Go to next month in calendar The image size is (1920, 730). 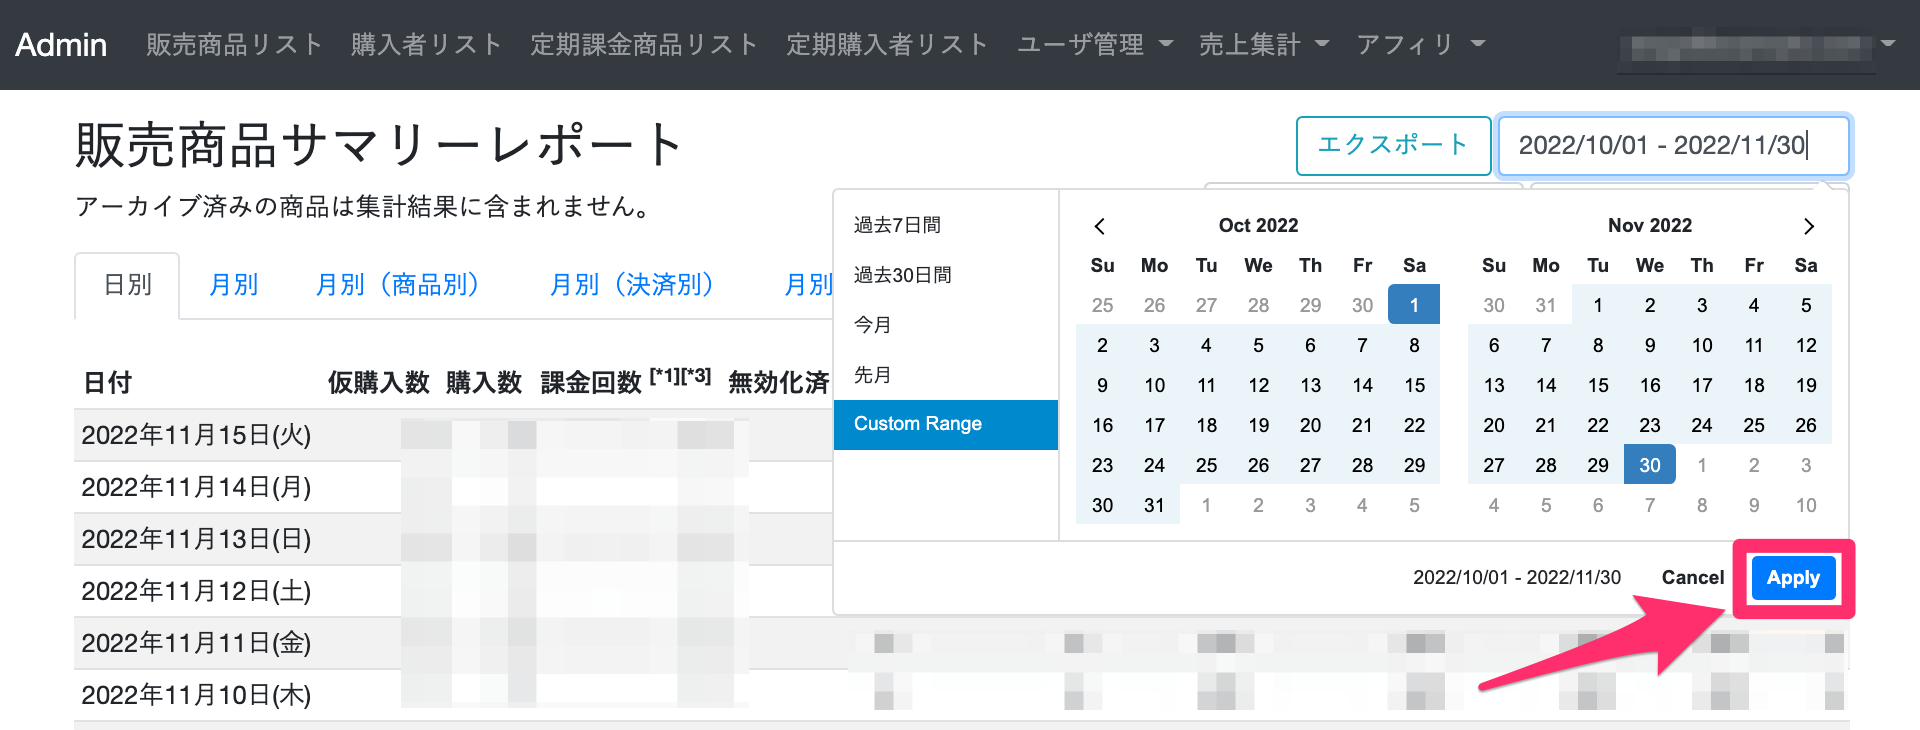click(x=1808, y=226)
